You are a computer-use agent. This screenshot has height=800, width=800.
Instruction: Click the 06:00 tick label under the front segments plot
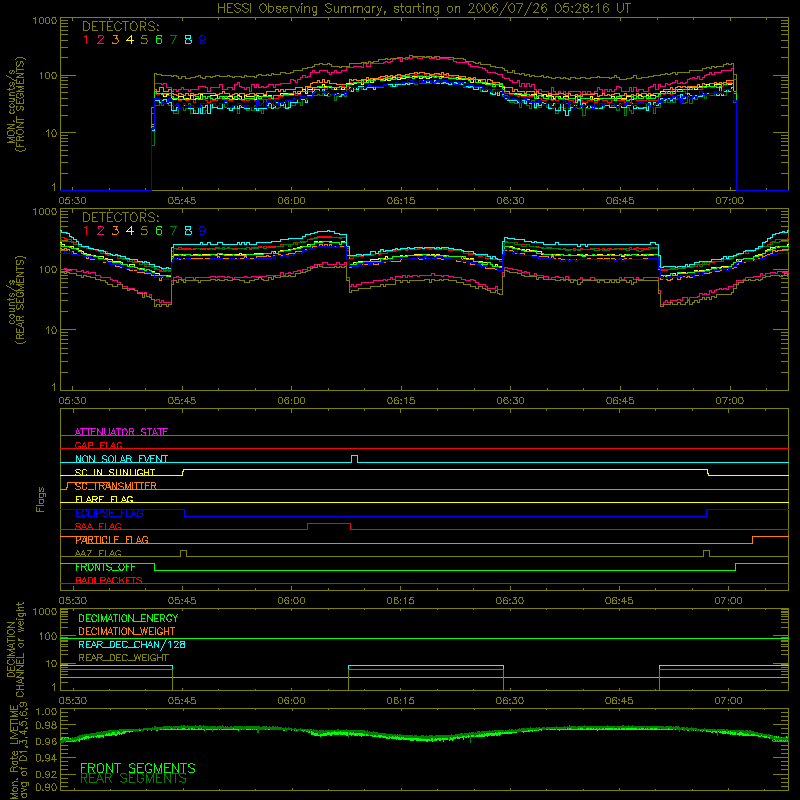(291, 201)
